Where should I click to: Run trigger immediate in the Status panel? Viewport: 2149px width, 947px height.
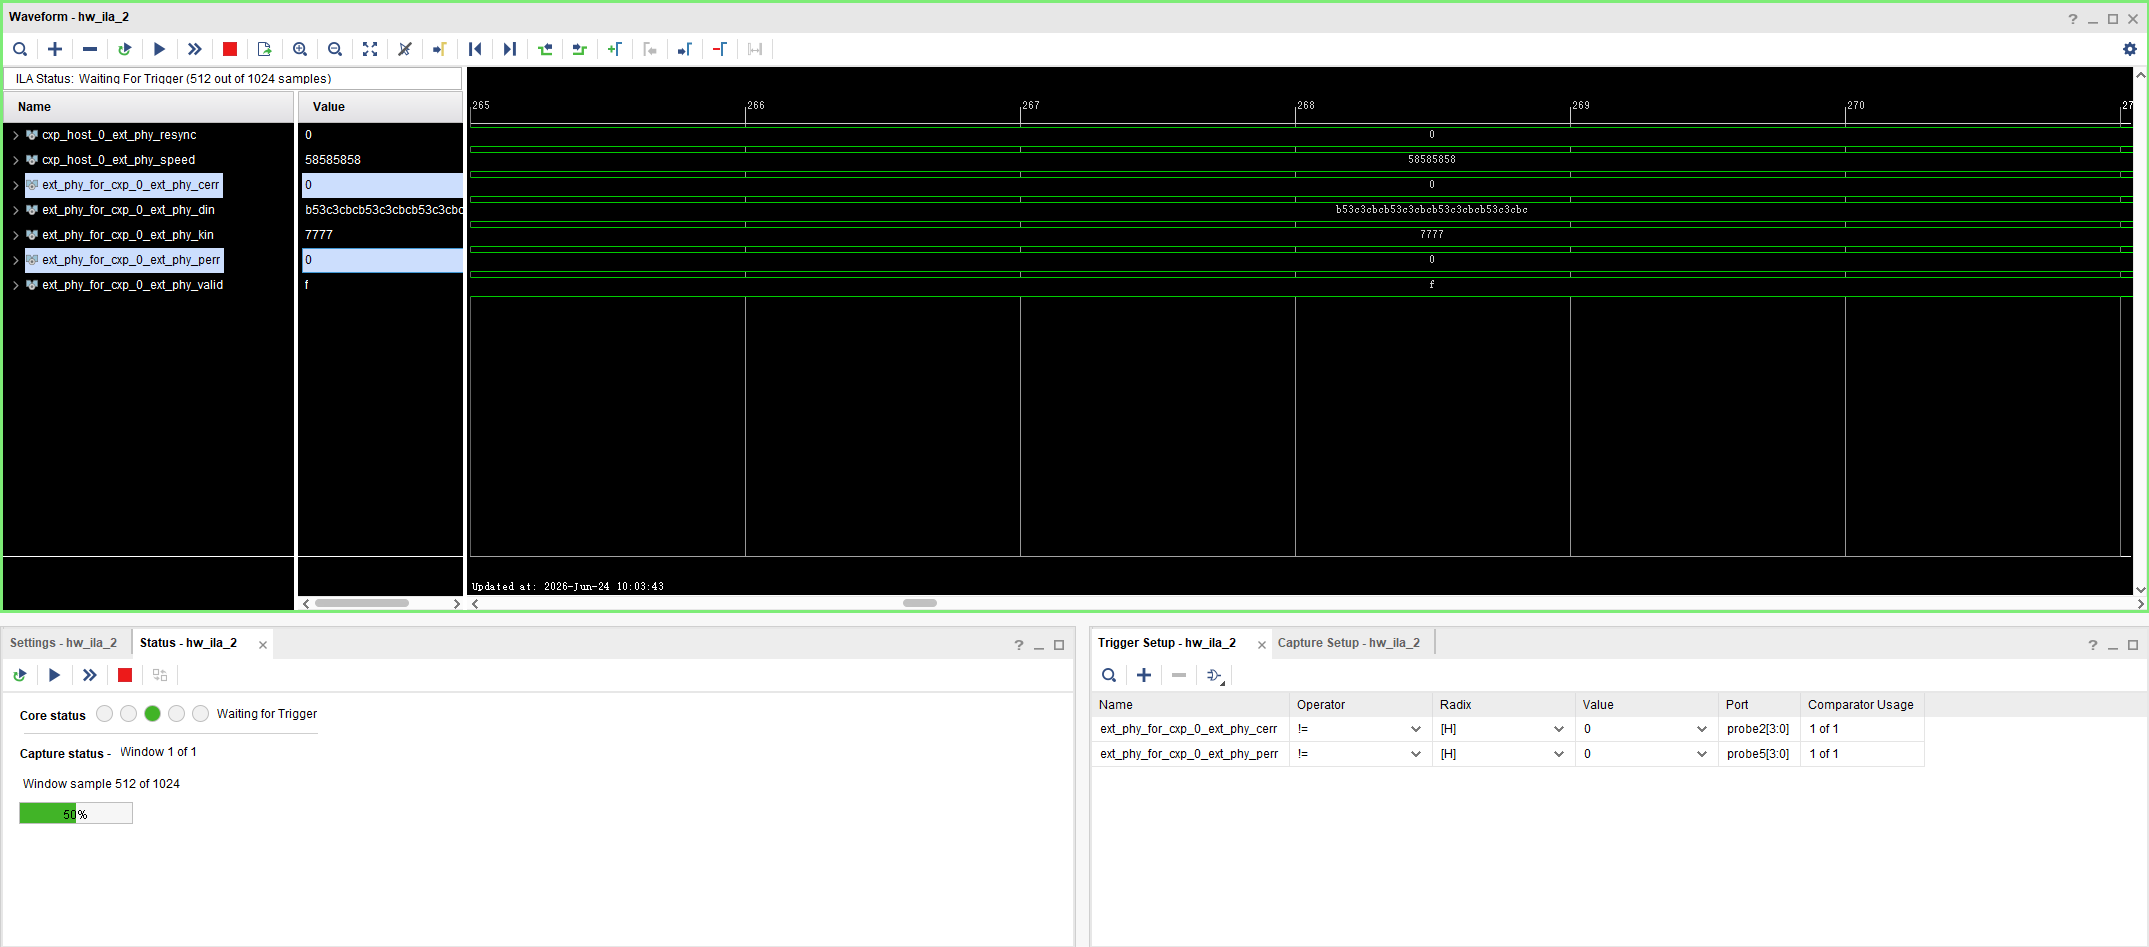(x=90, y=675)
